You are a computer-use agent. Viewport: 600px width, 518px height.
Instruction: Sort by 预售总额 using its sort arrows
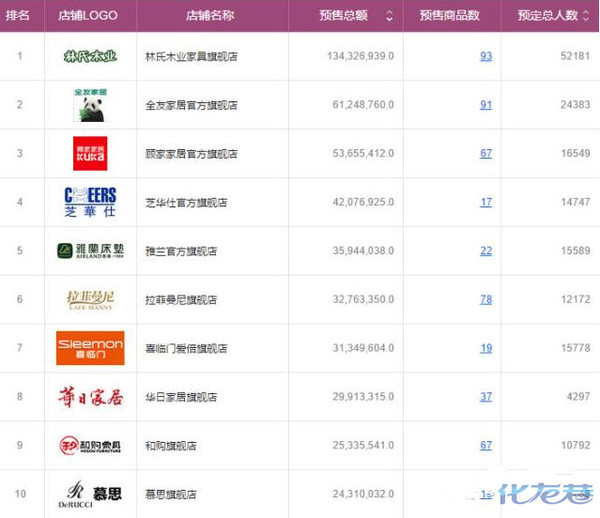(x=389, y=16)
